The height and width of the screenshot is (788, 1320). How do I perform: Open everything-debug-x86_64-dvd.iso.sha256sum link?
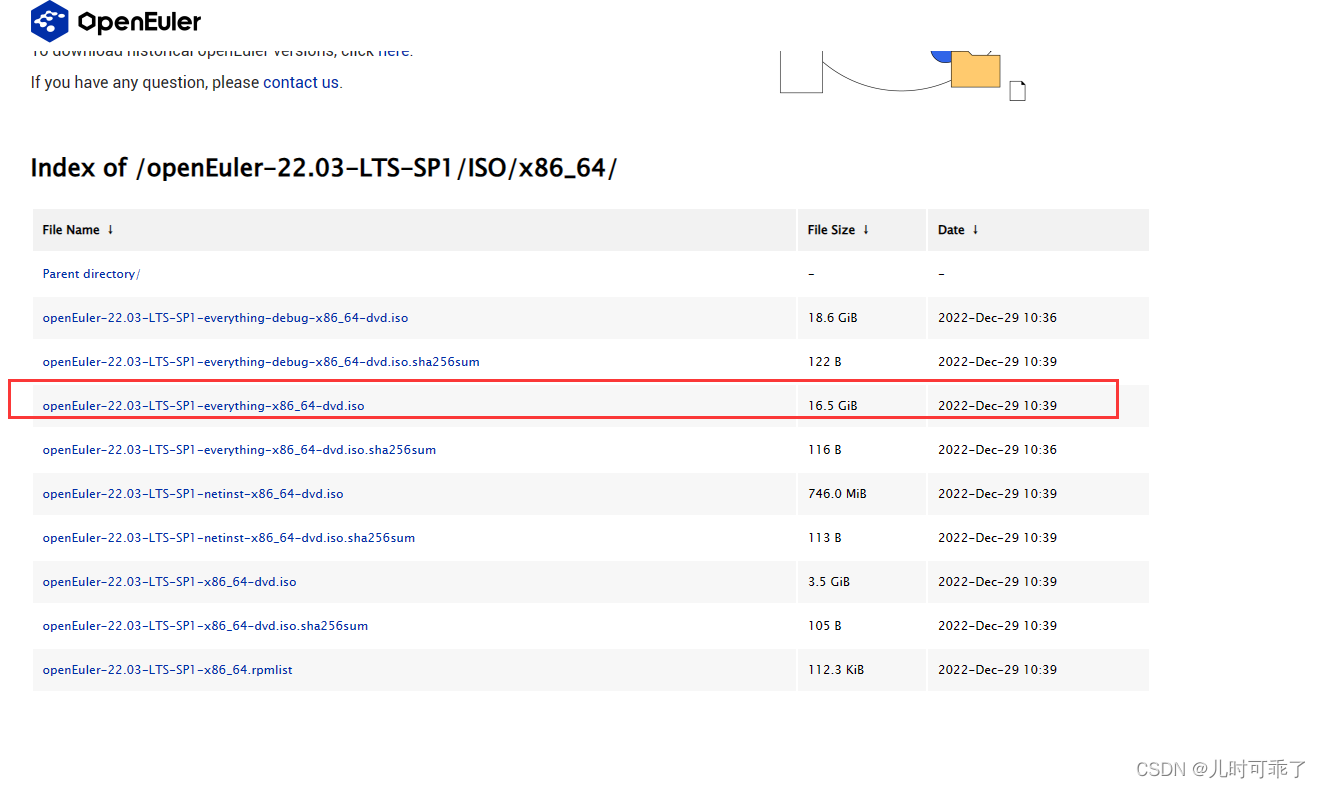click(x=261, y=362)
